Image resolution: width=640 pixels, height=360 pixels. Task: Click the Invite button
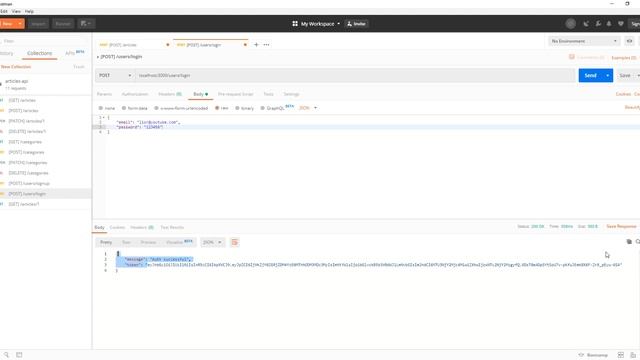click(x=356, y=24)
